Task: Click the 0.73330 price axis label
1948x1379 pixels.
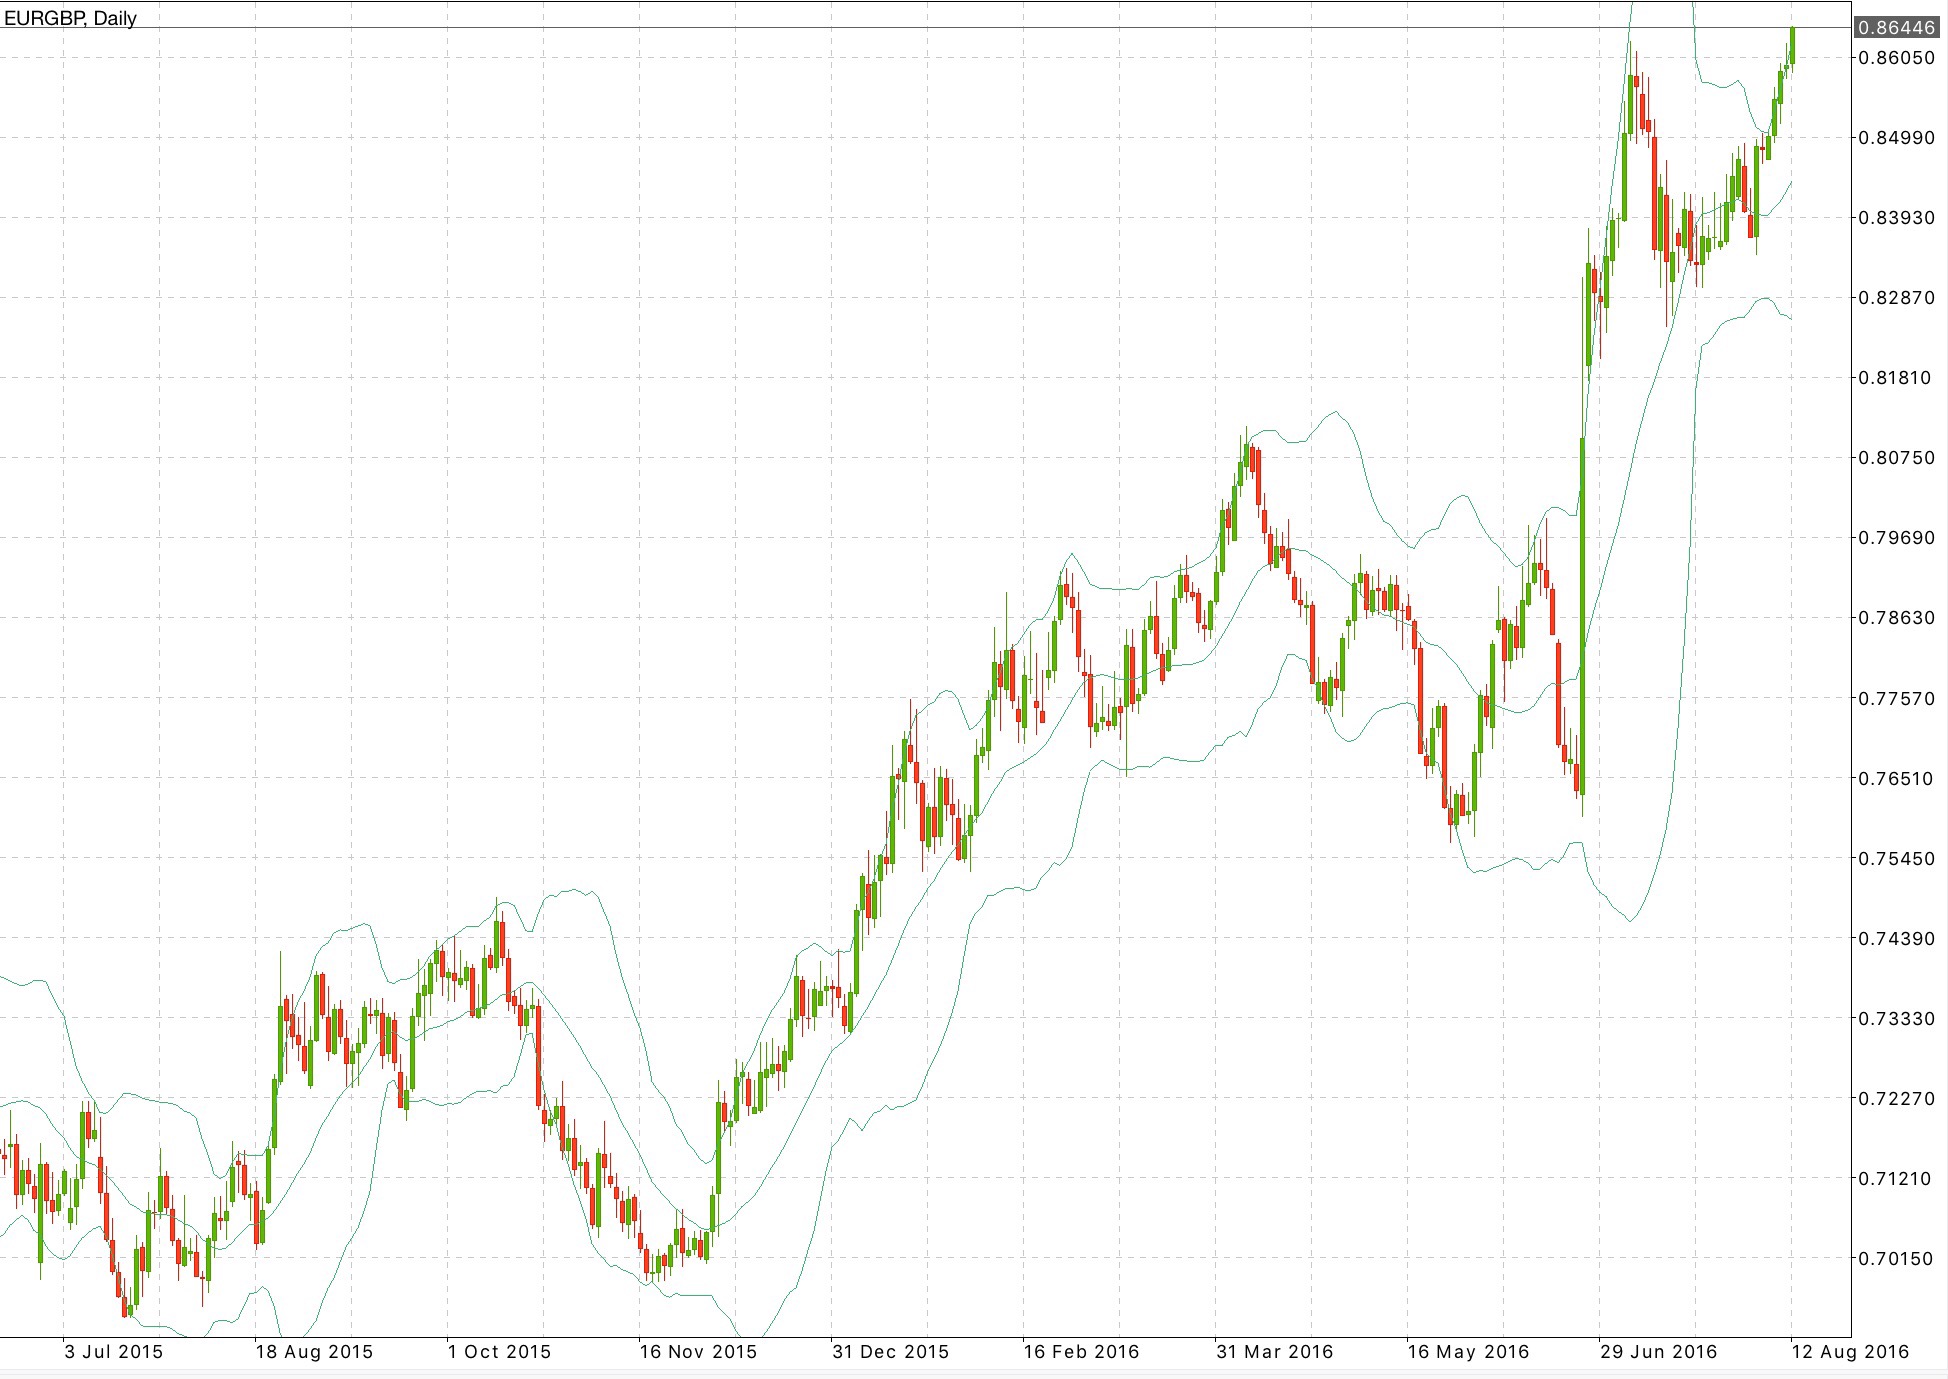Action: tap(1897, 1018)
